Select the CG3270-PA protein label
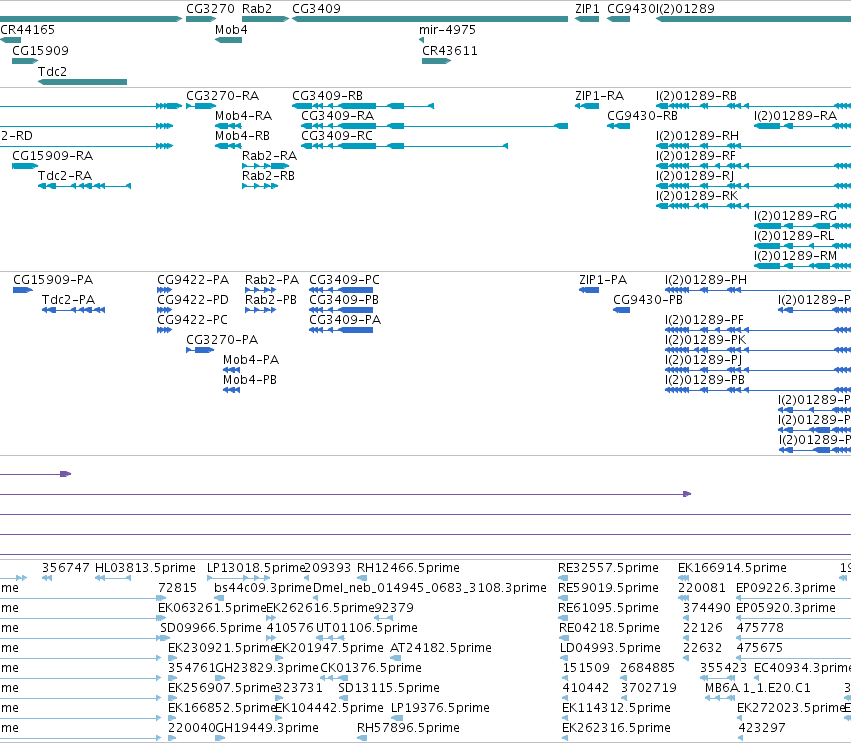851x743 pixels. pyautogui.click(x=222, y=340)
